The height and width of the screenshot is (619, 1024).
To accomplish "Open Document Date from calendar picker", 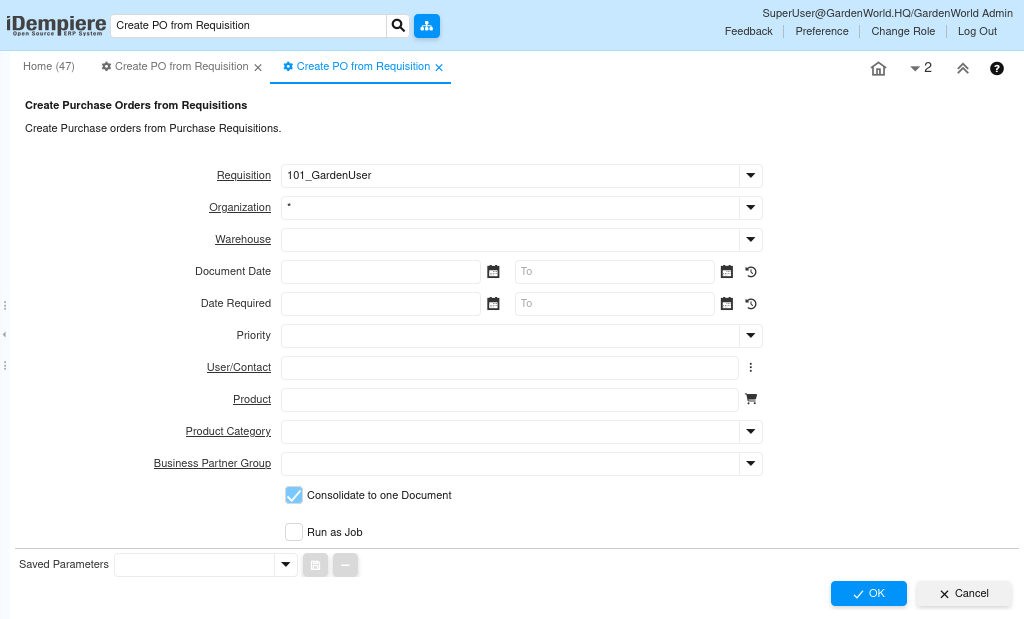I will [x=493, y=272].
